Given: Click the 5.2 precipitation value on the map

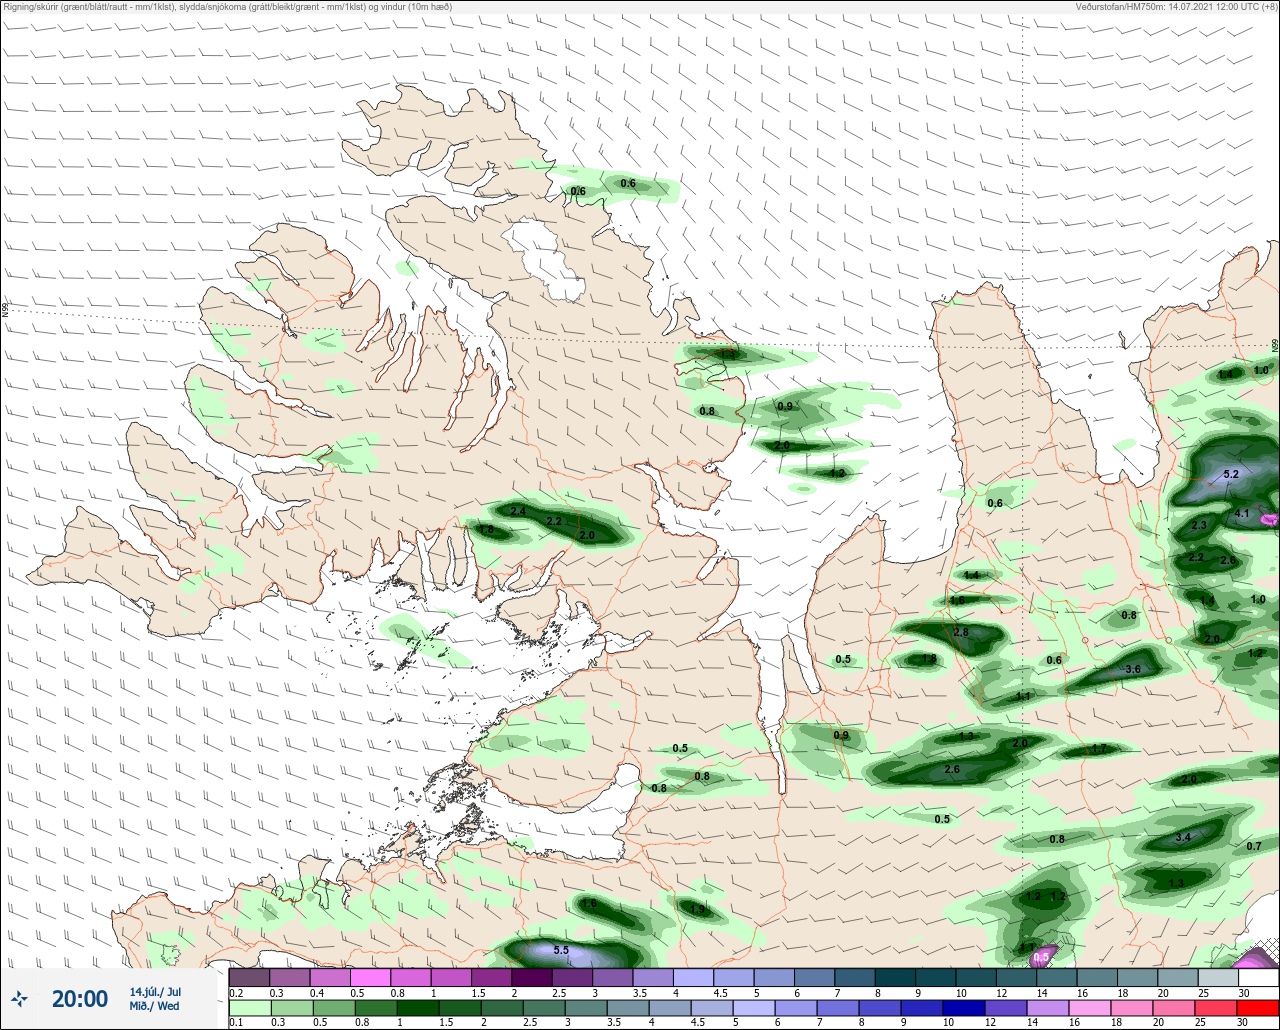Looking at the screenshot, I should point(1231,474).
